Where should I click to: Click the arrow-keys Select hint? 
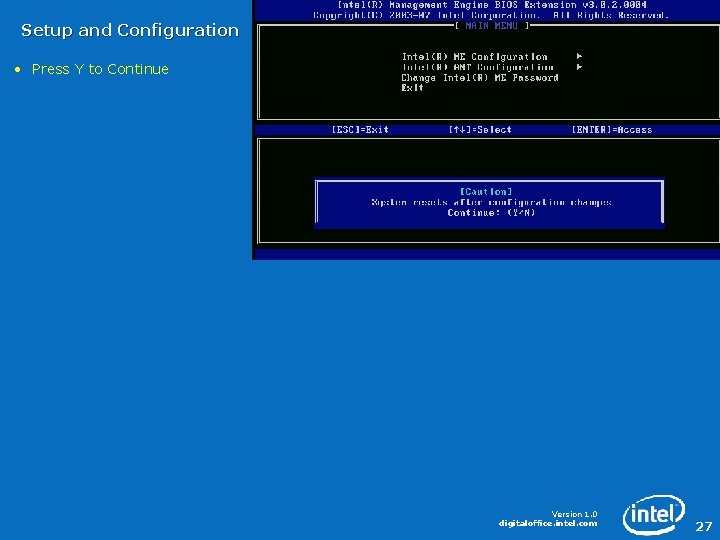point(480,129)
